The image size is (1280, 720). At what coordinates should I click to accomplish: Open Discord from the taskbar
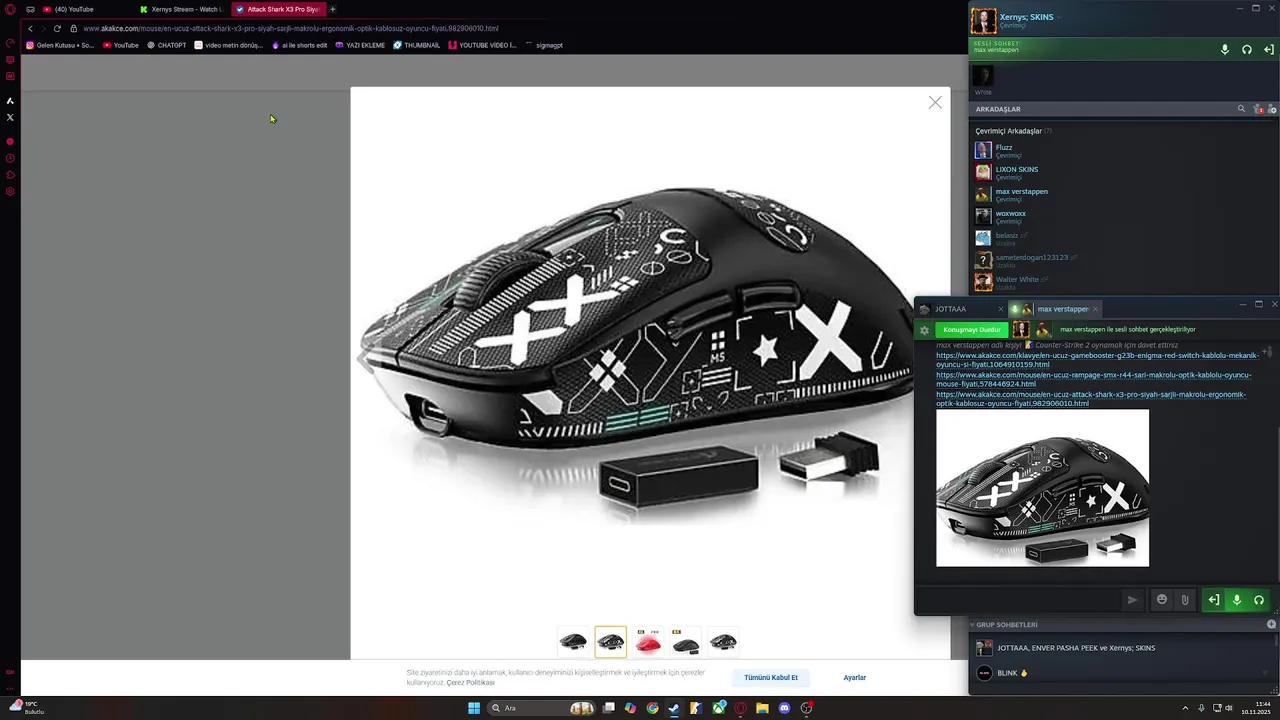(x=784, y=708)
